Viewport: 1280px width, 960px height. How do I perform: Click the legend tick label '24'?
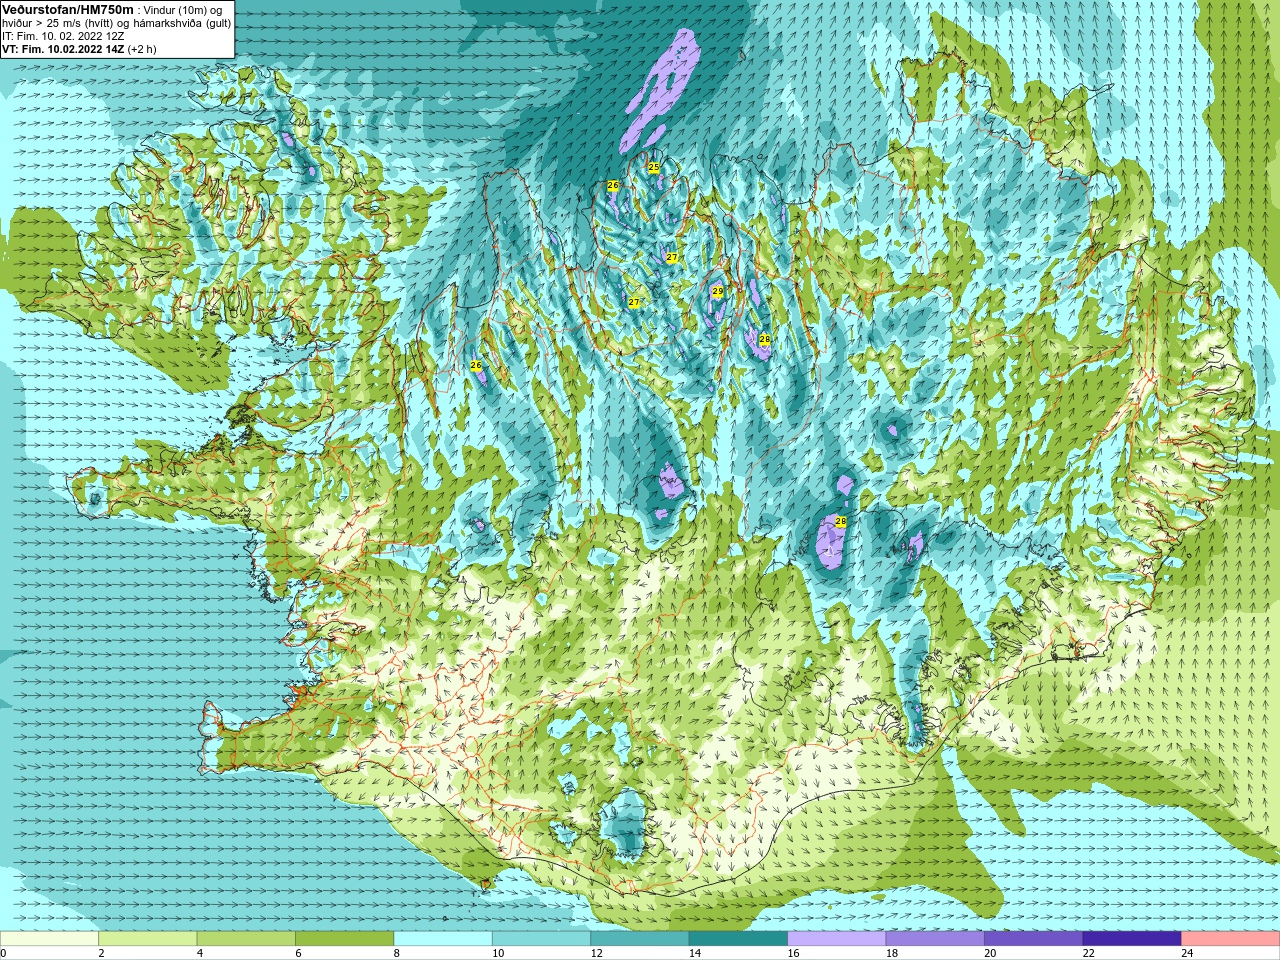coord(1187,953)
